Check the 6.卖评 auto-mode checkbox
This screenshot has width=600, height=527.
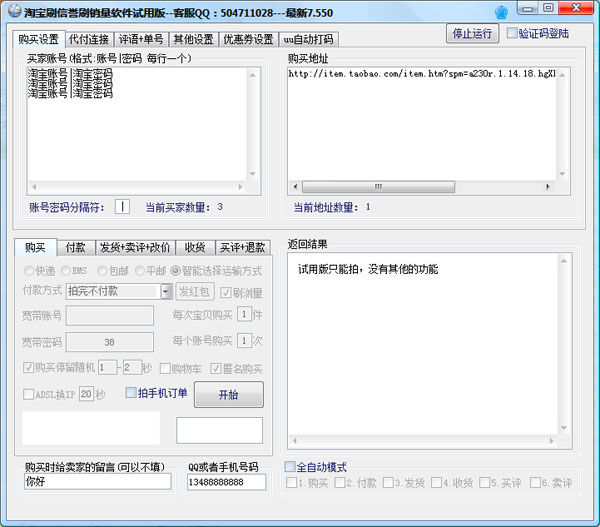(535, 483)
